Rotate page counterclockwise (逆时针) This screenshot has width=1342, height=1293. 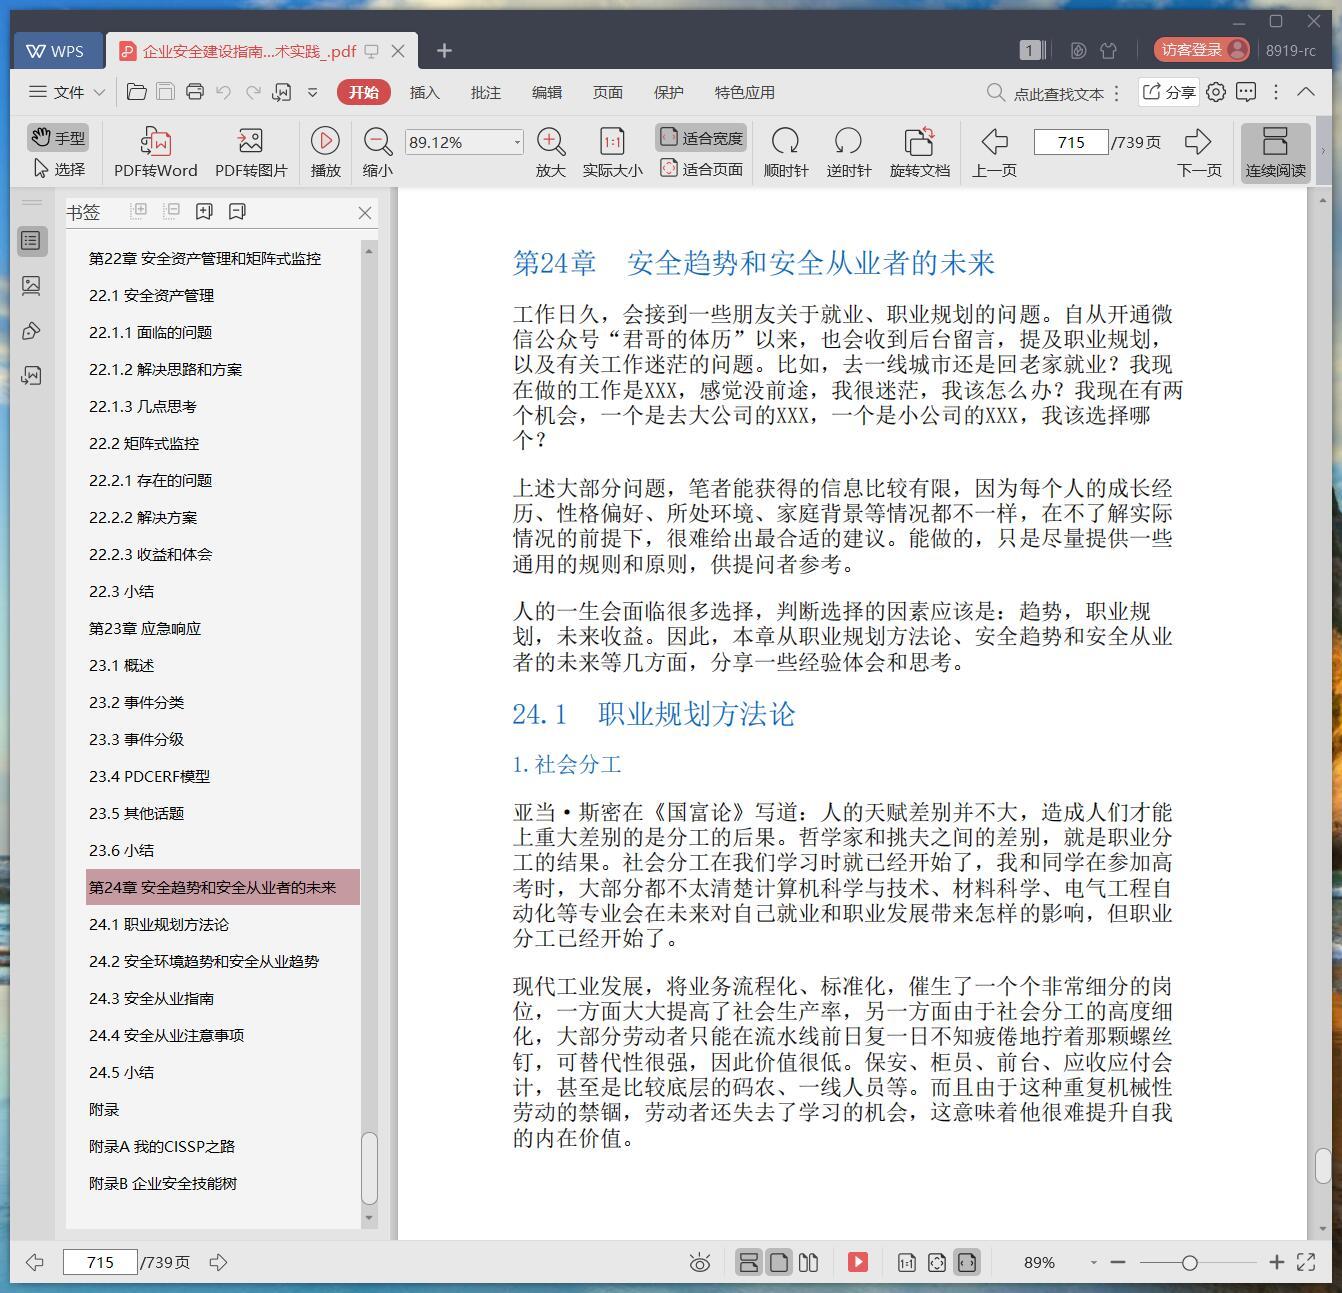pos(848,152)
